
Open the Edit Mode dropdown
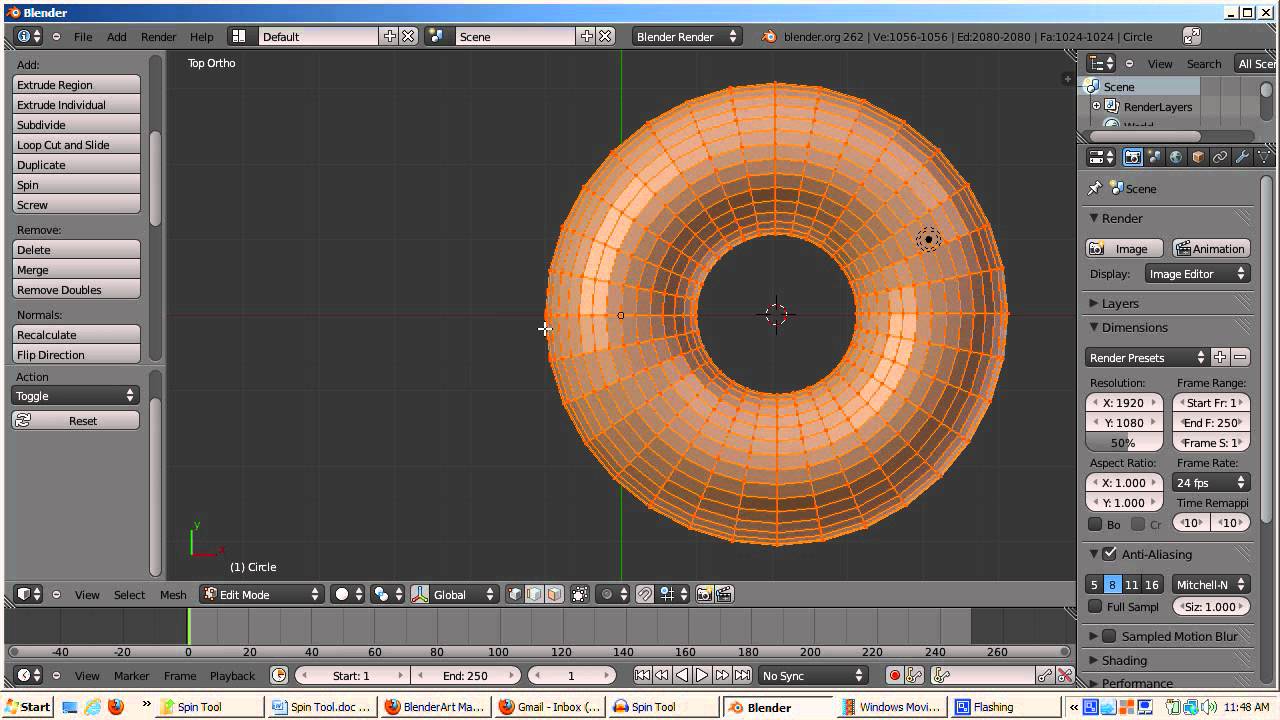click(262, 594)
